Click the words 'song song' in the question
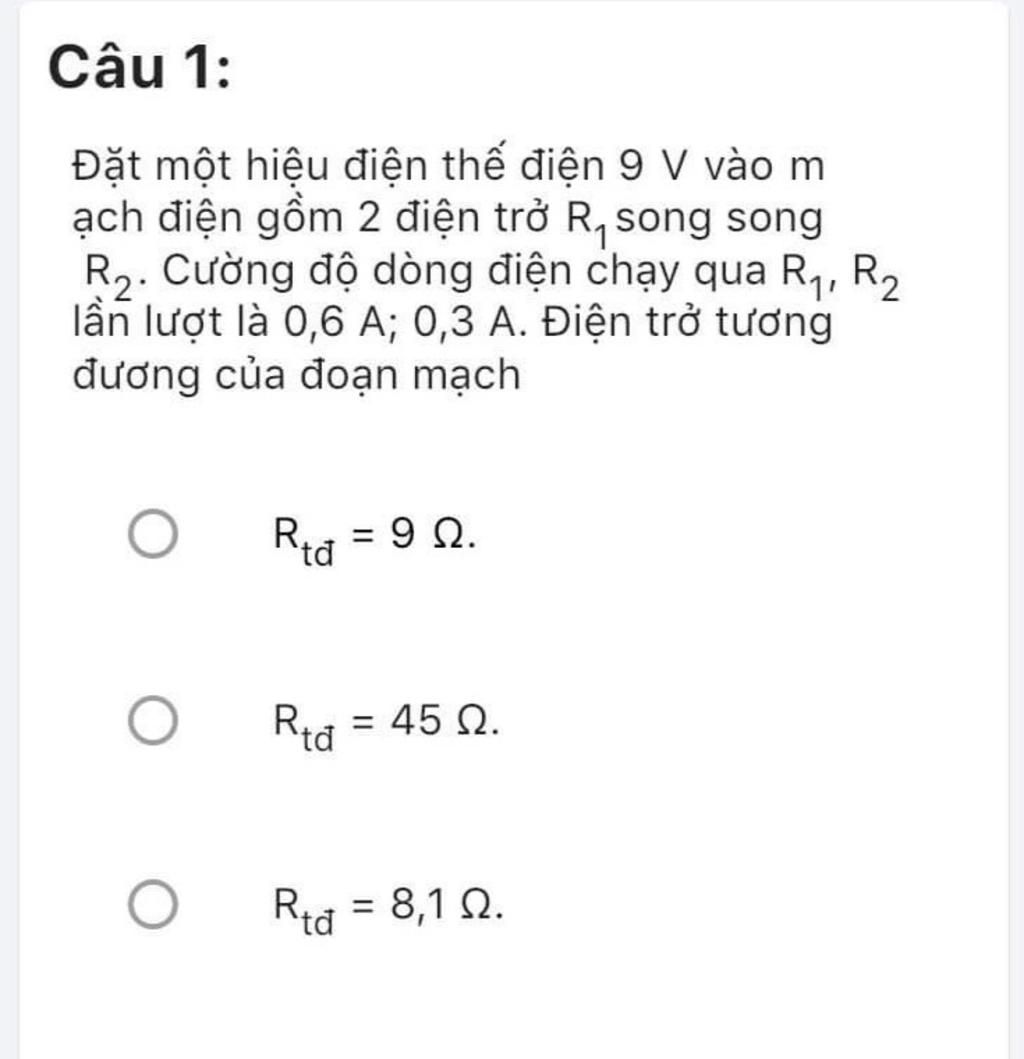The width and height of the screenshot is (1024, 1059). 719,219
